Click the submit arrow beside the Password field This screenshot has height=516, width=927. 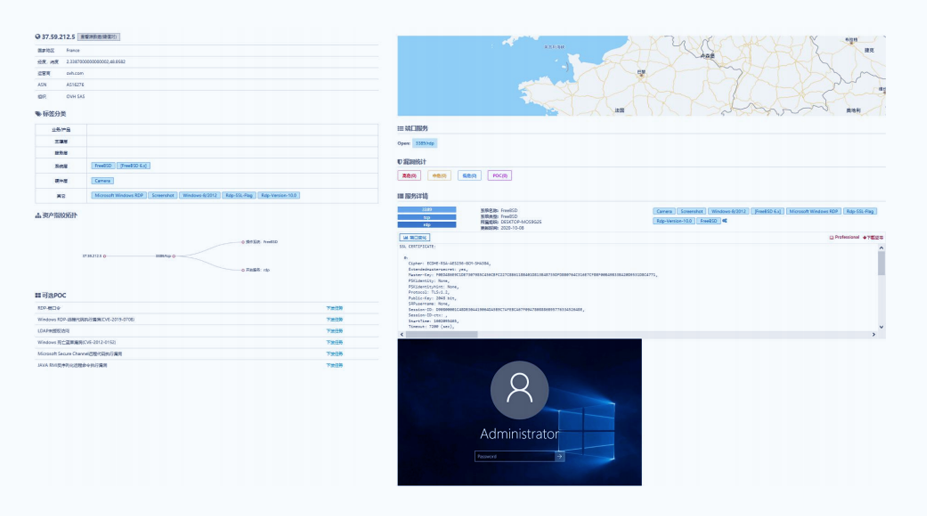559,456
